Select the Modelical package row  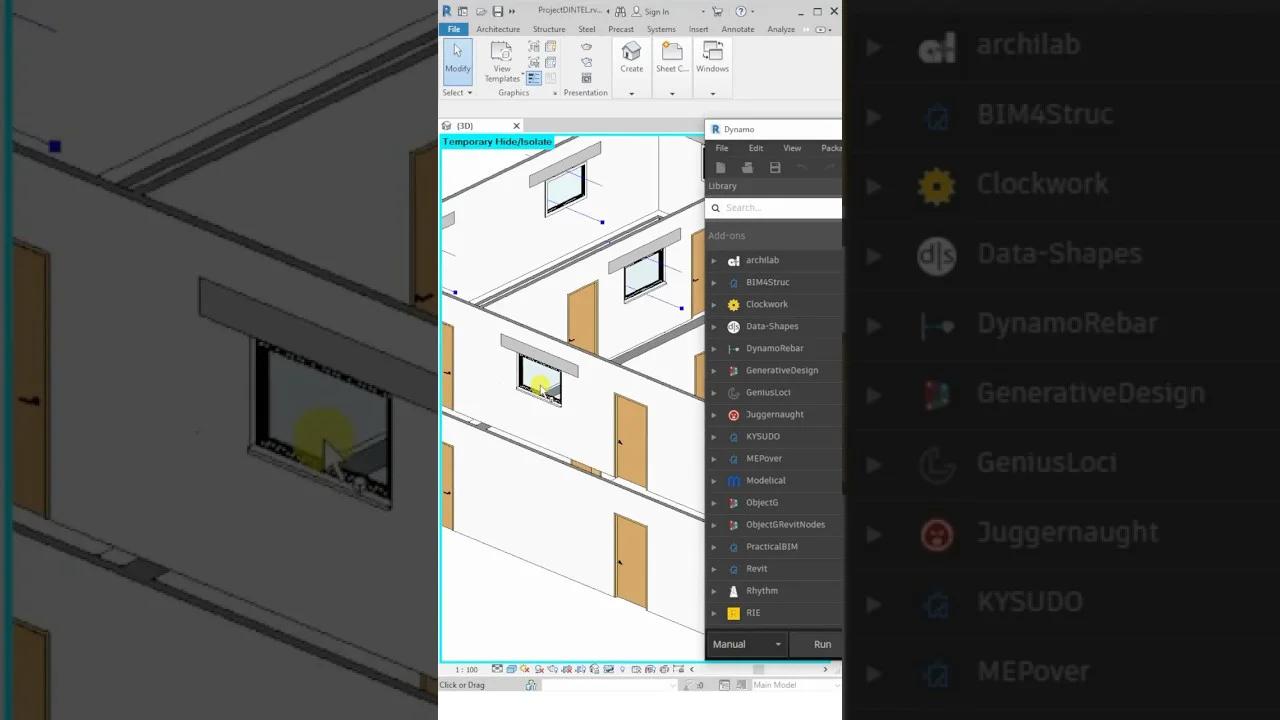774,480
